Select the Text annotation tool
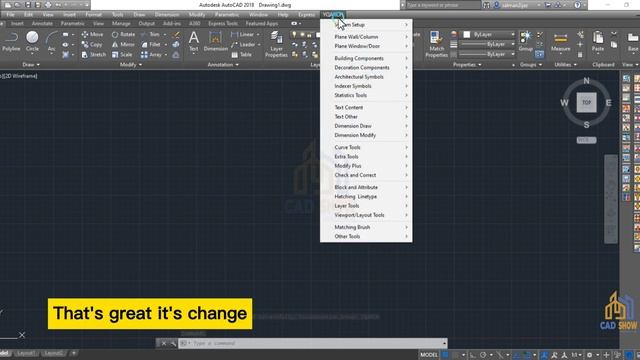 pos(193,41)
